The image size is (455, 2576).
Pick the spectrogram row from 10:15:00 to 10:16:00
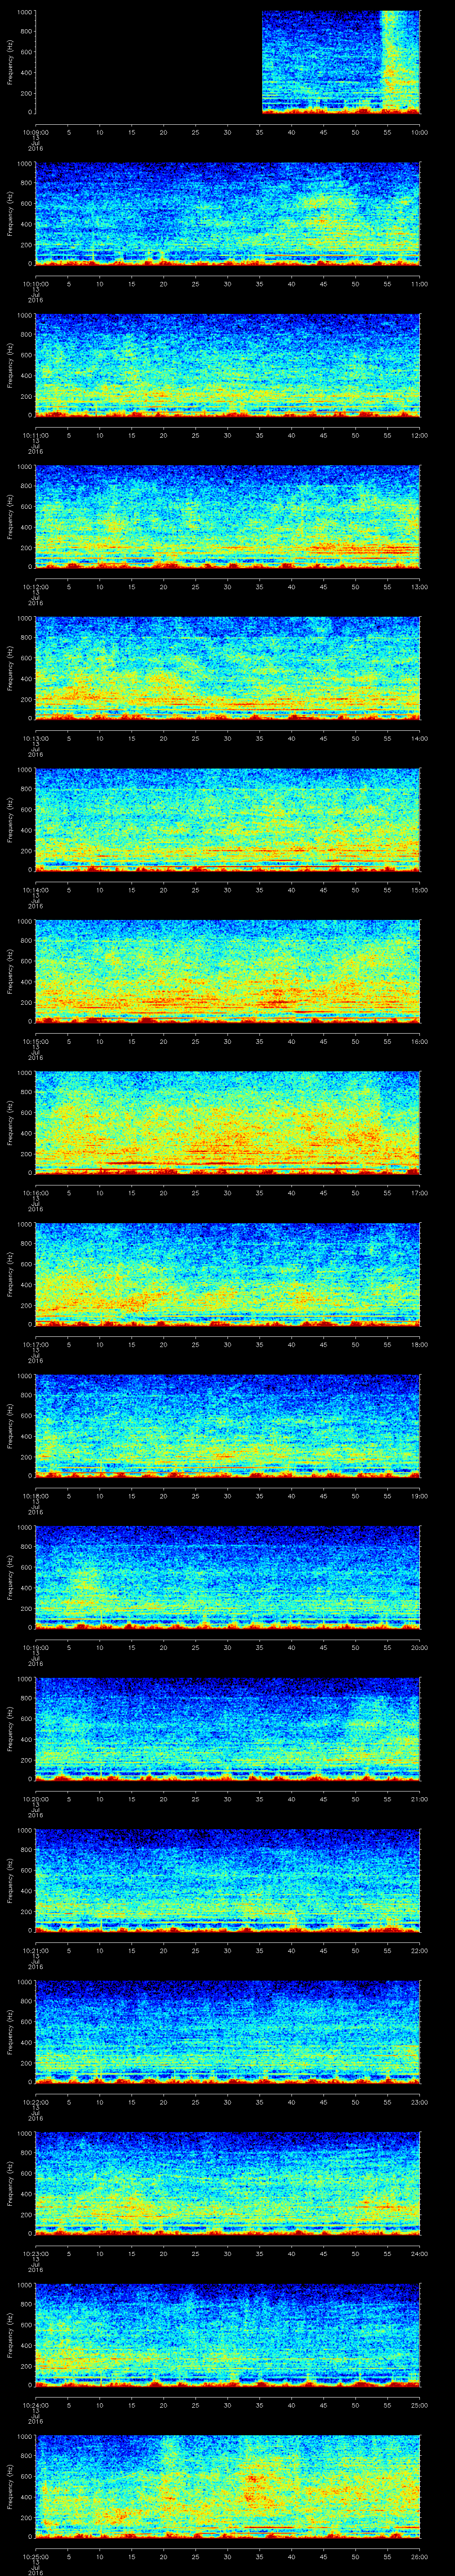pyautogui.click(x=227, y=971)
